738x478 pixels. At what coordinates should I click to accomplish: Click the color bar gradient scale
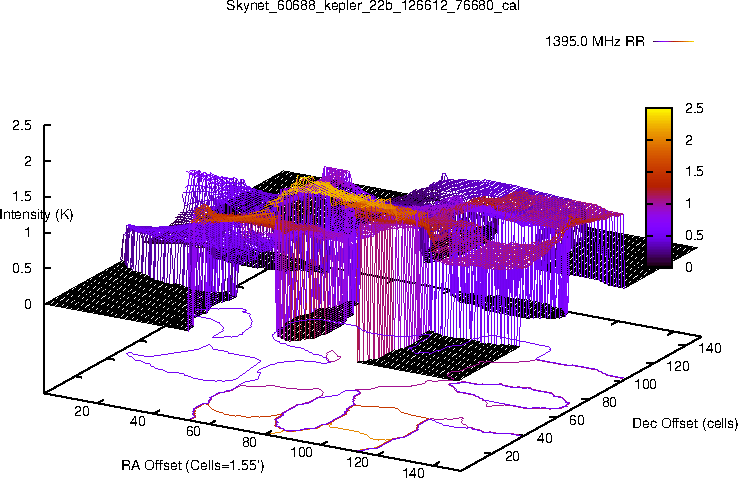[659, 188]
